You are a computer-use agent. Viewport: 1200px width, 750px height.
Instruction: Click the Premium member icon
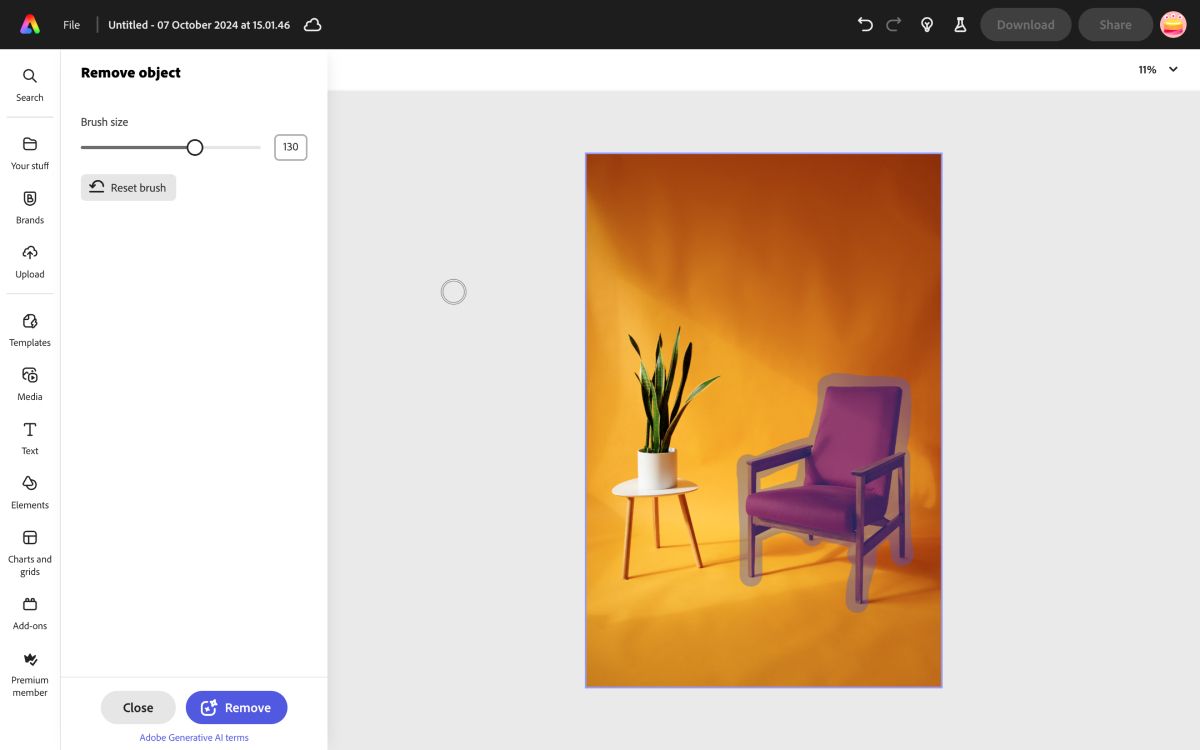29,662
